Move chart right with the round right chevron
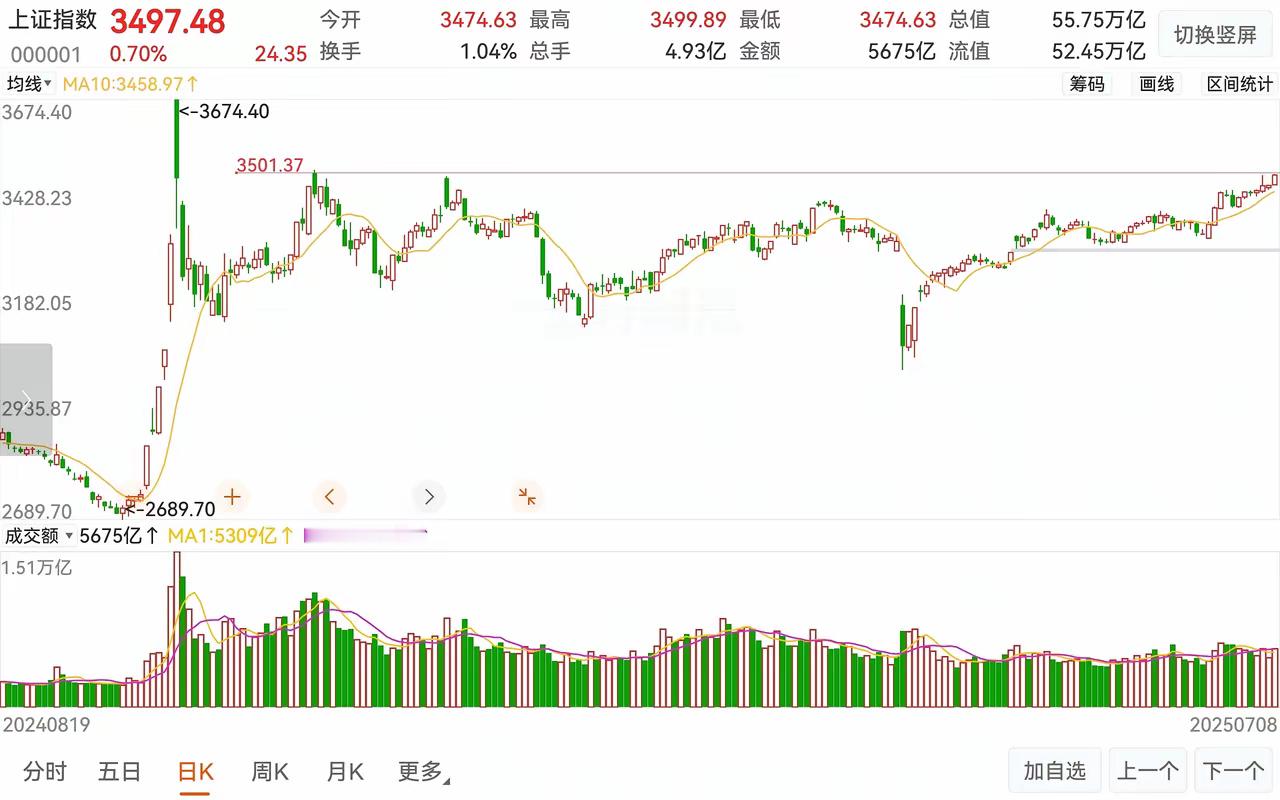This screenshot has width=1280, height=800. click(x=428, y=496)
